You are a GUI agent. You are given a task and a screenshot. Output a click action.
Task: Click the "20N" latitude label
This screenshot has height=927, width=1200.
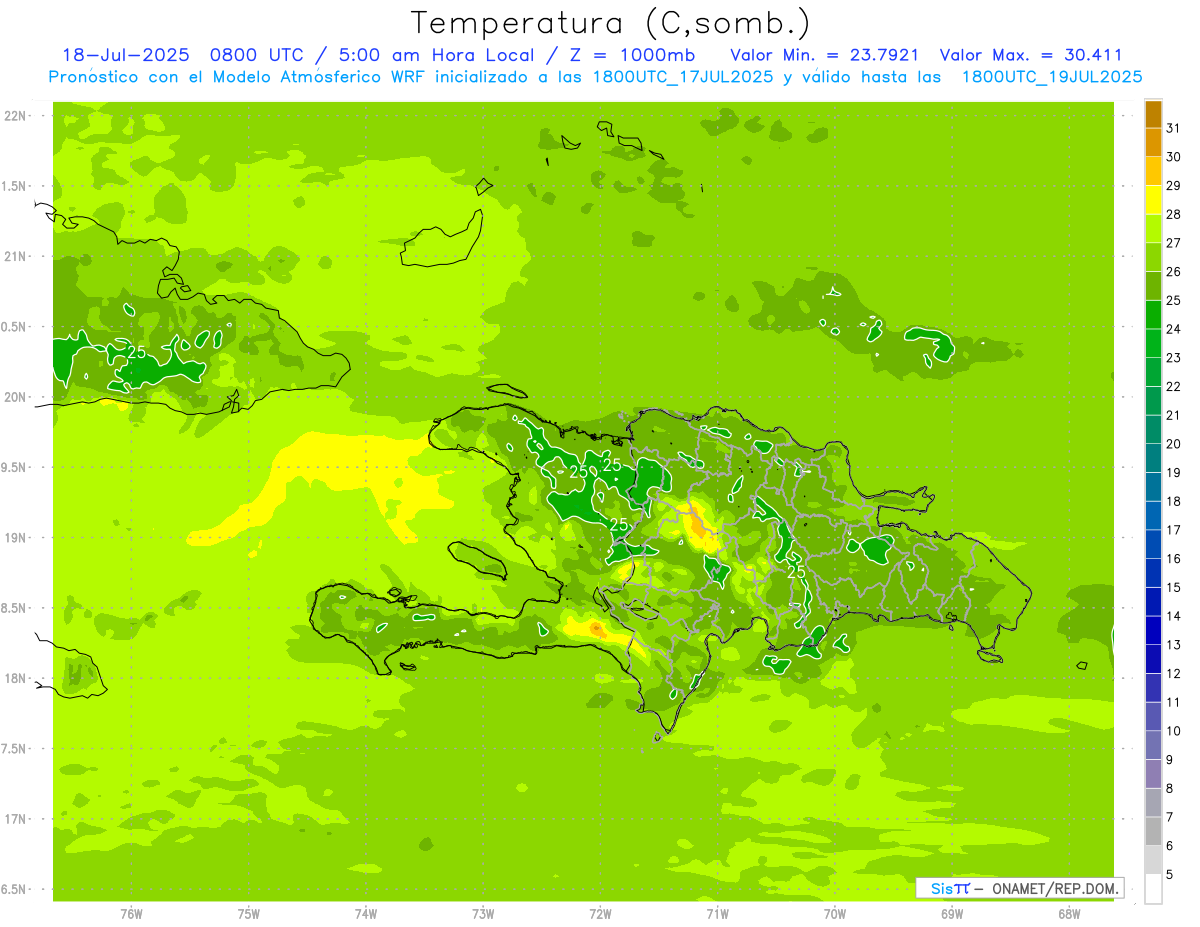click(x=16, y=397)
